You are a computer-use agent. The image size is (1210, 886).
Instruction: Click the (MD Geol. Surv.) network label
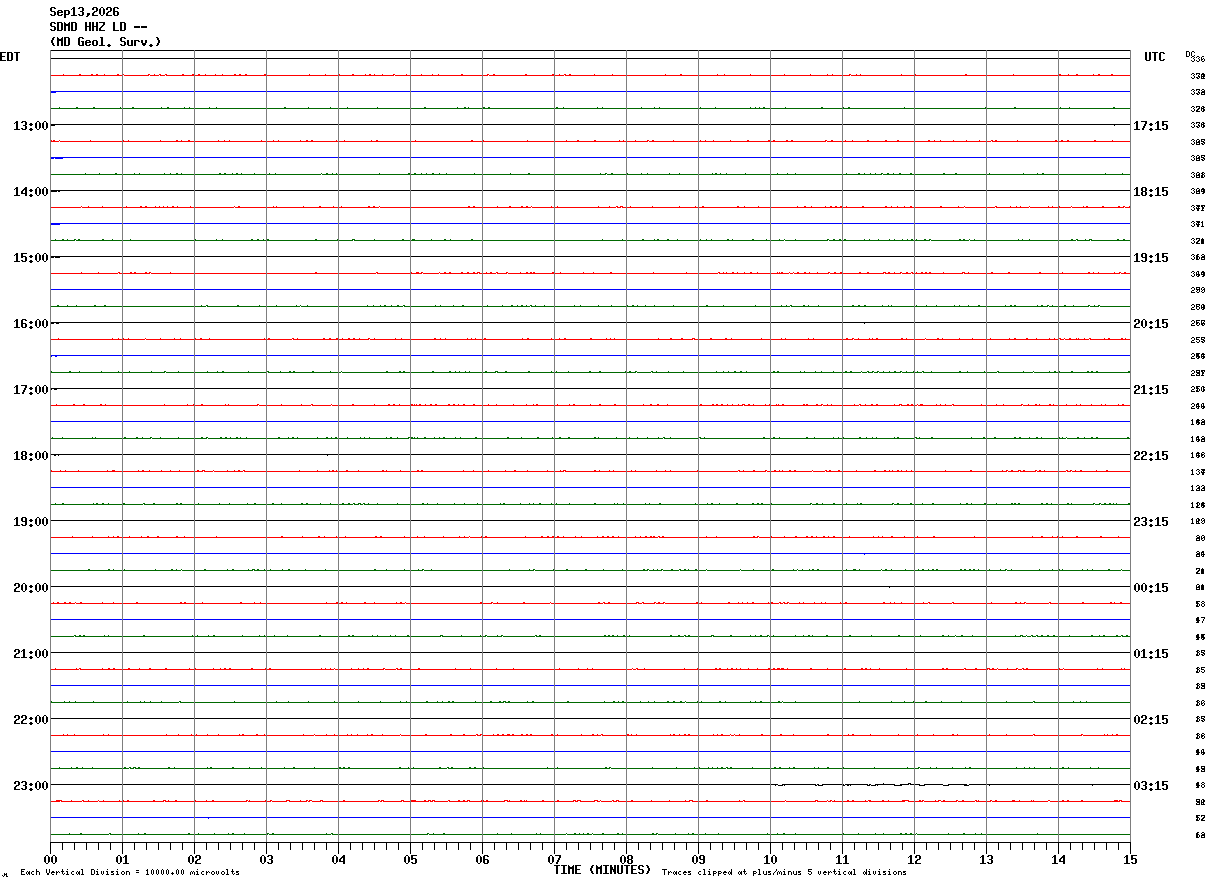pos(105,42)
